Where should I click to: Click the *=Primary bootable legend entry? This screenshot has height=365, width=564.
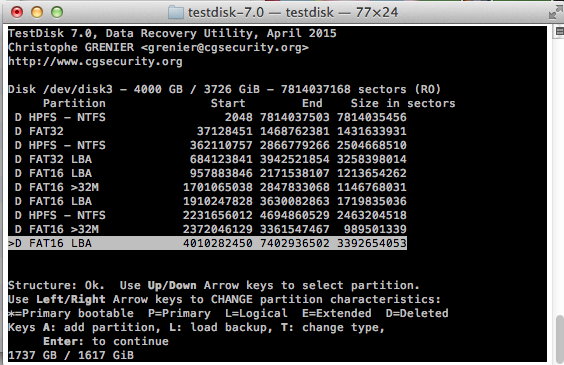pos(71,313)
